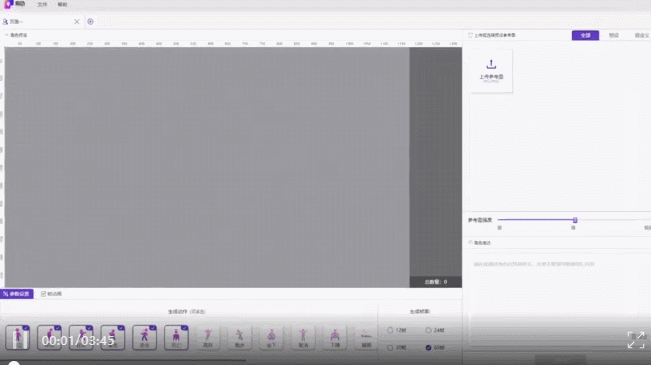Click the purple 全部 filter button
The width and height of the screenshot is (651, 365).
point(585,35)
